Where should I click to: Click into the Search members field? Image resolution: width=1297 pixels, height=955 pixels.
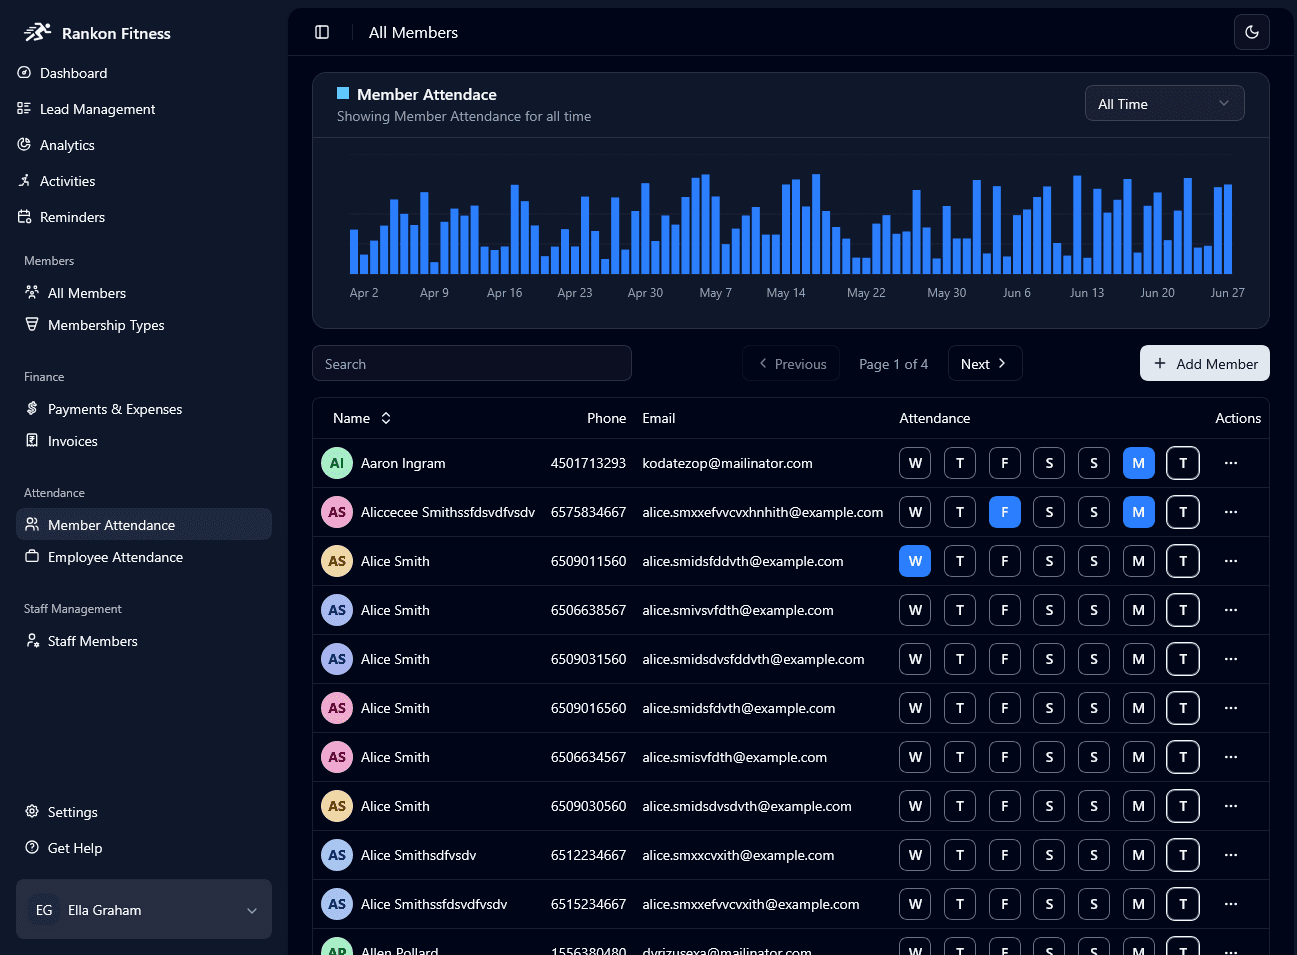471,364
